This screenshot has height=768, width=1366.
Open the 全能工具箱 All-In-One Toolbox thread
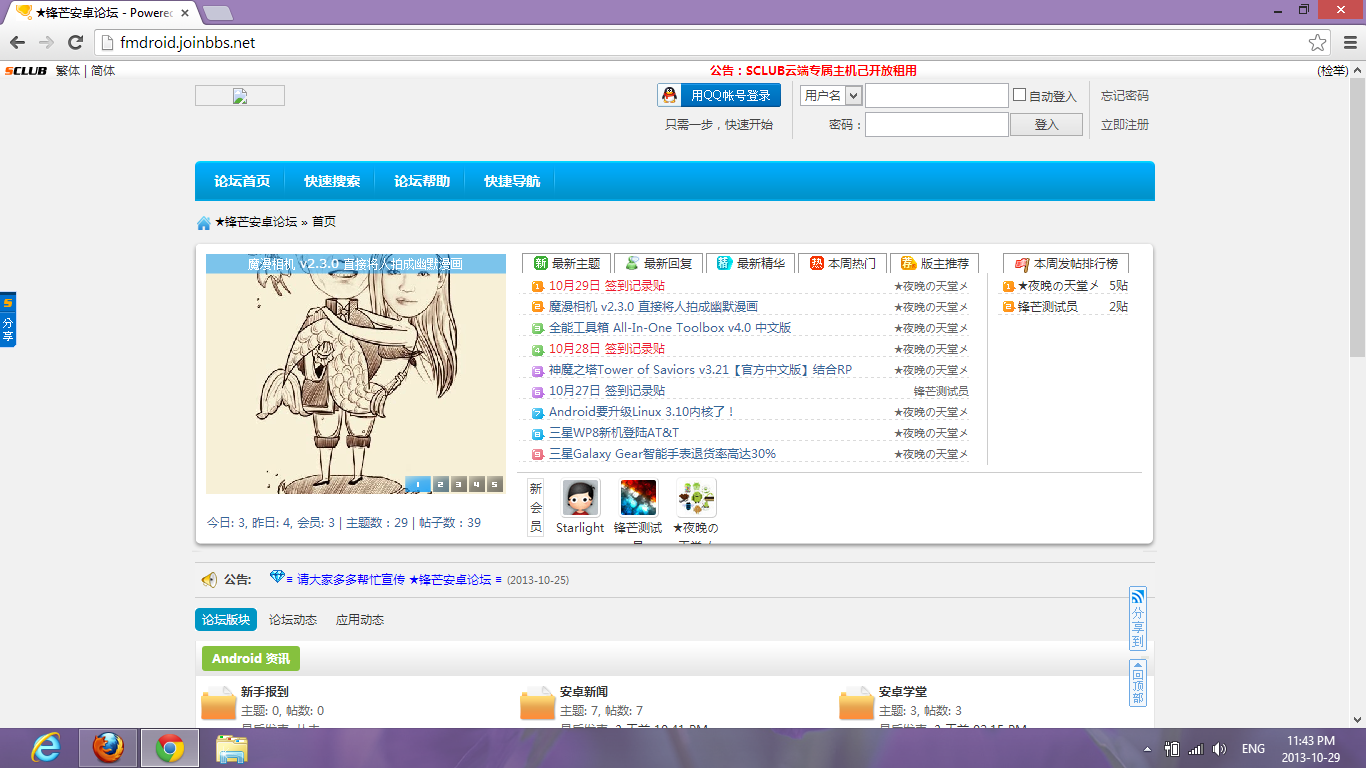click(x=670, y=328)
